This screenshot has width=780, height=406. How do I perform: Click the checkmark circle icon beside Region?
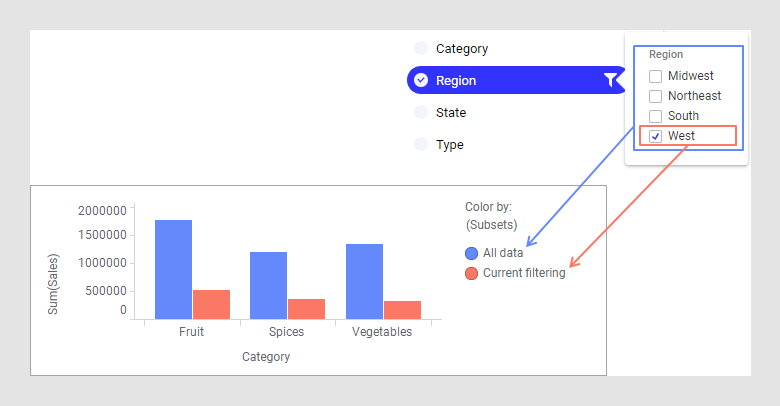[421, 80]
